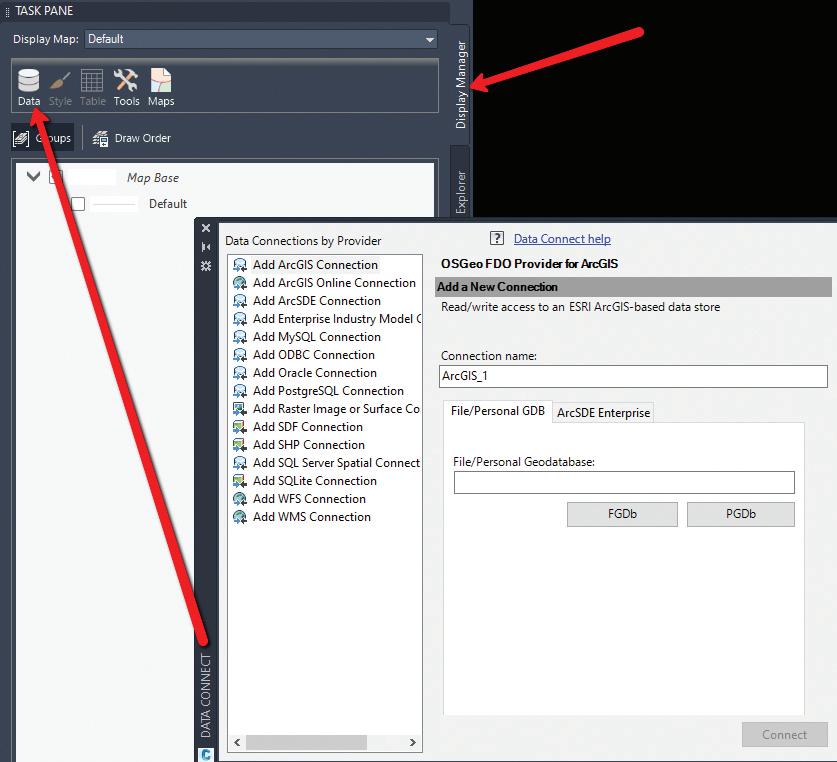This screenshot has height=762, width=837.
Task: Click the FGDb button
Action: tap(622, 514)
